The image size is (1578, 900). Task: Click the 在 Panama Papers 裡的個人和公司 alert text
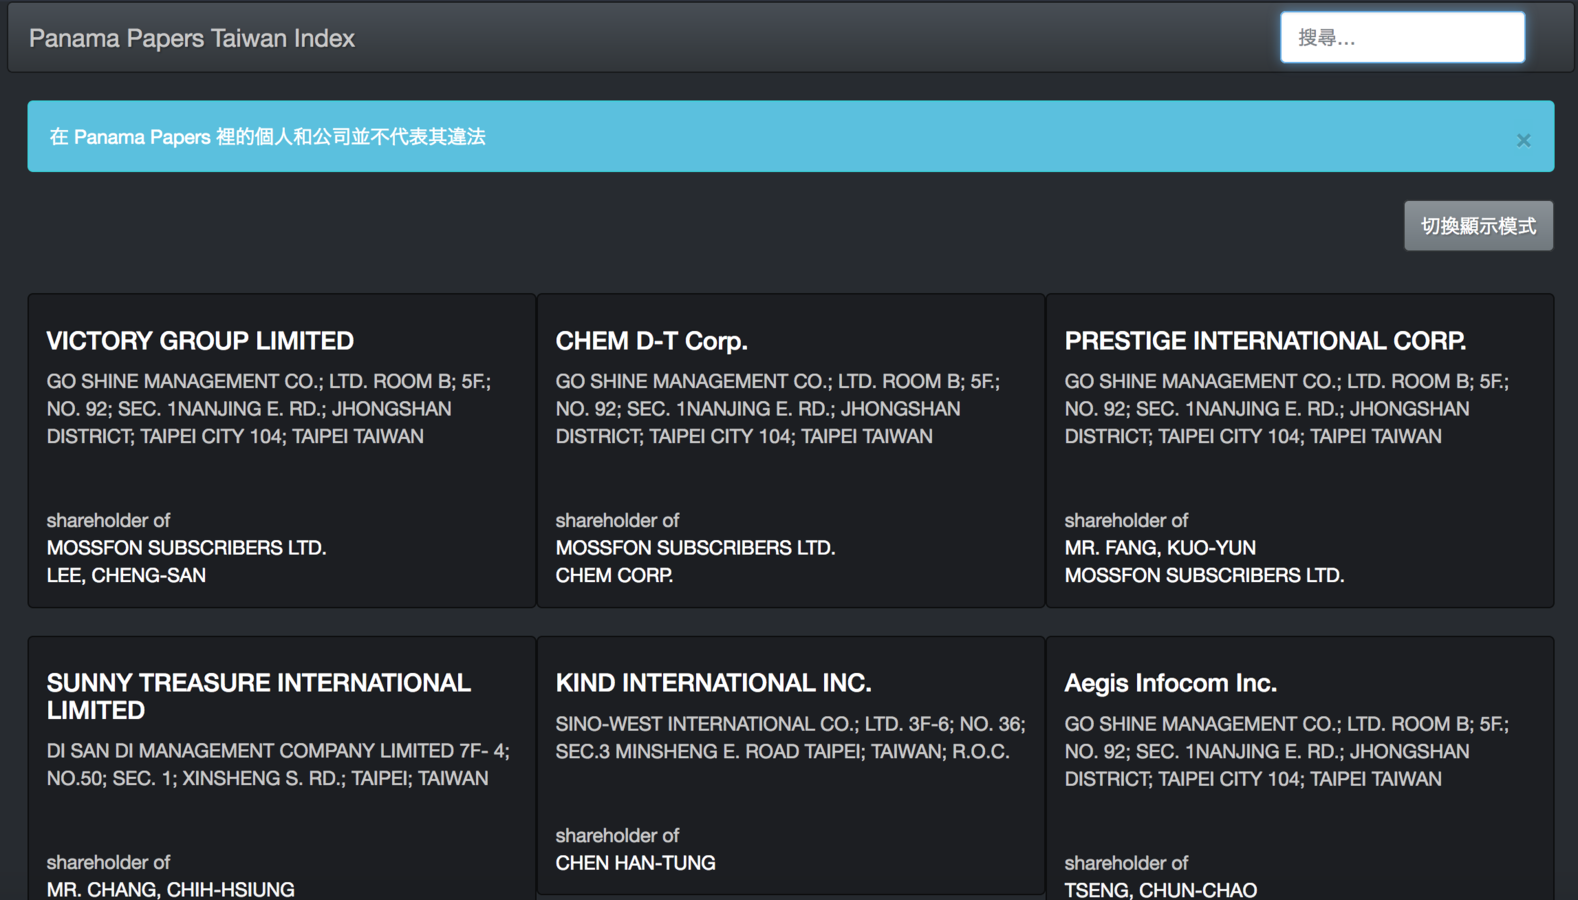[x=267, y=137]
